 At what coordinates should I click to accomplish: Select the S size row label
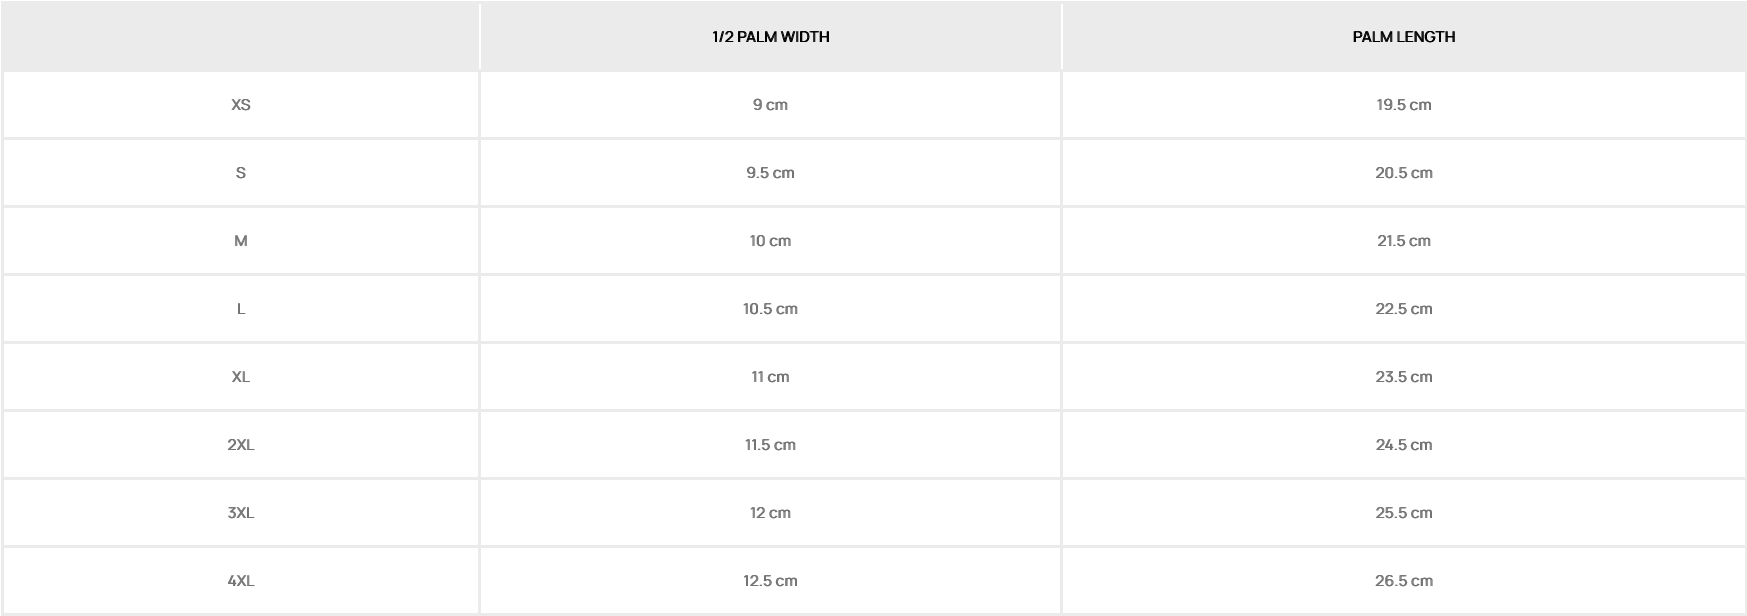coord(241,173)
